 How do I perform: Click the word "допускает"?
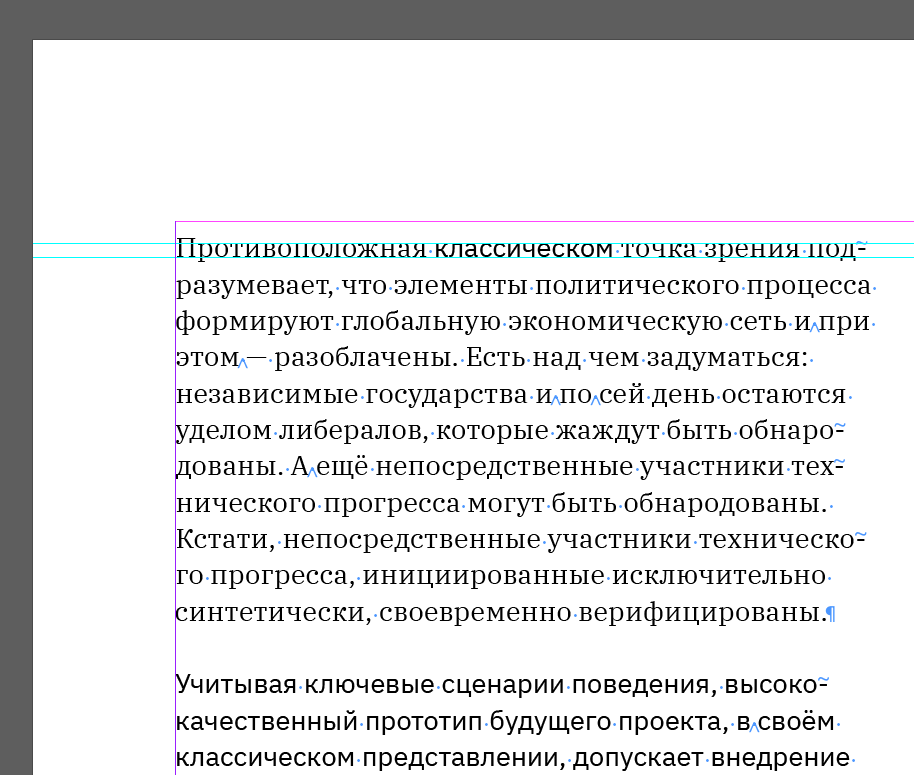coord(638,759)
